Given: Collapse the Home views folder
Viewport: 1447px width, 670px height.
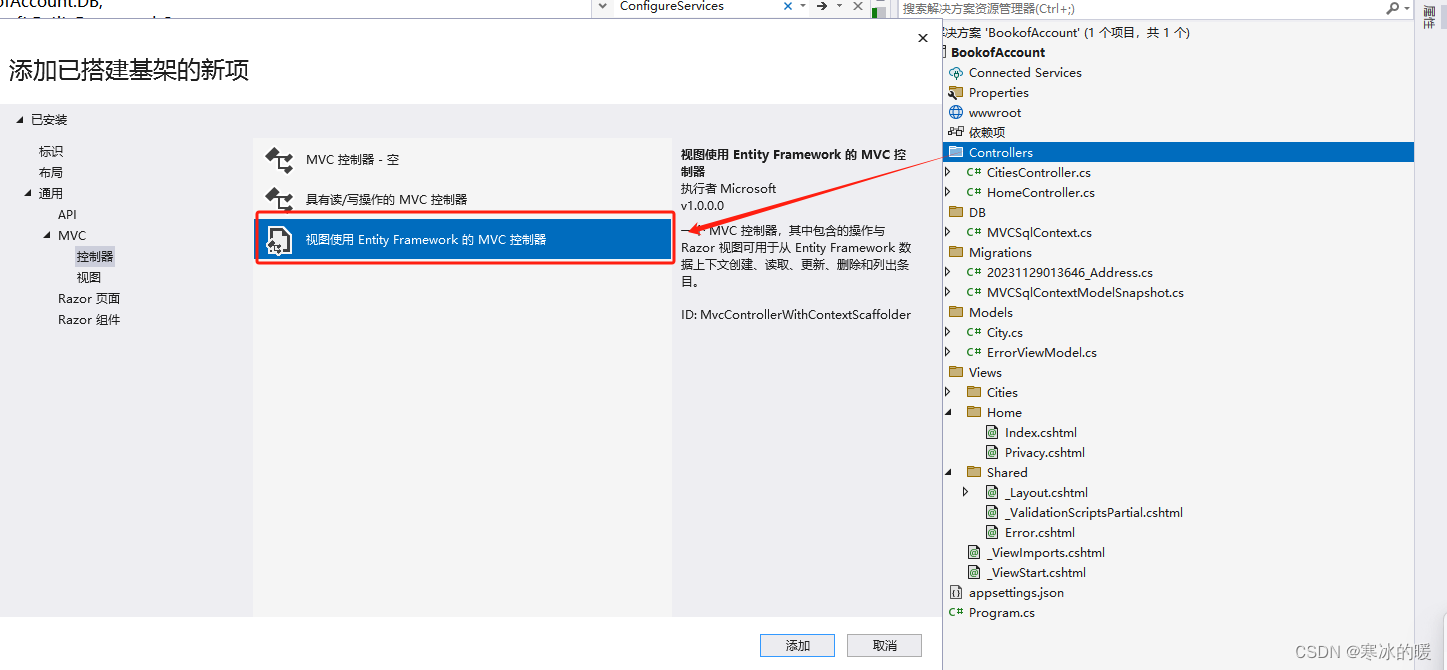Looking at the screenshot, I should pos(948,413).
